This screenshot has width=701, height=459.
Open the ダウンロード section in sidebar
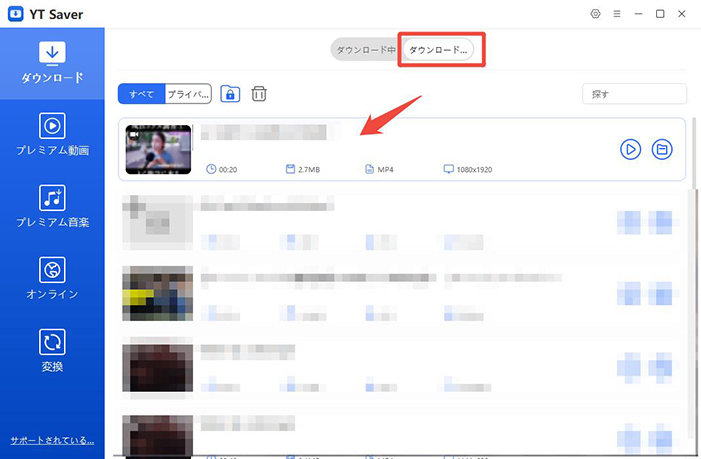tap(52, 62)
